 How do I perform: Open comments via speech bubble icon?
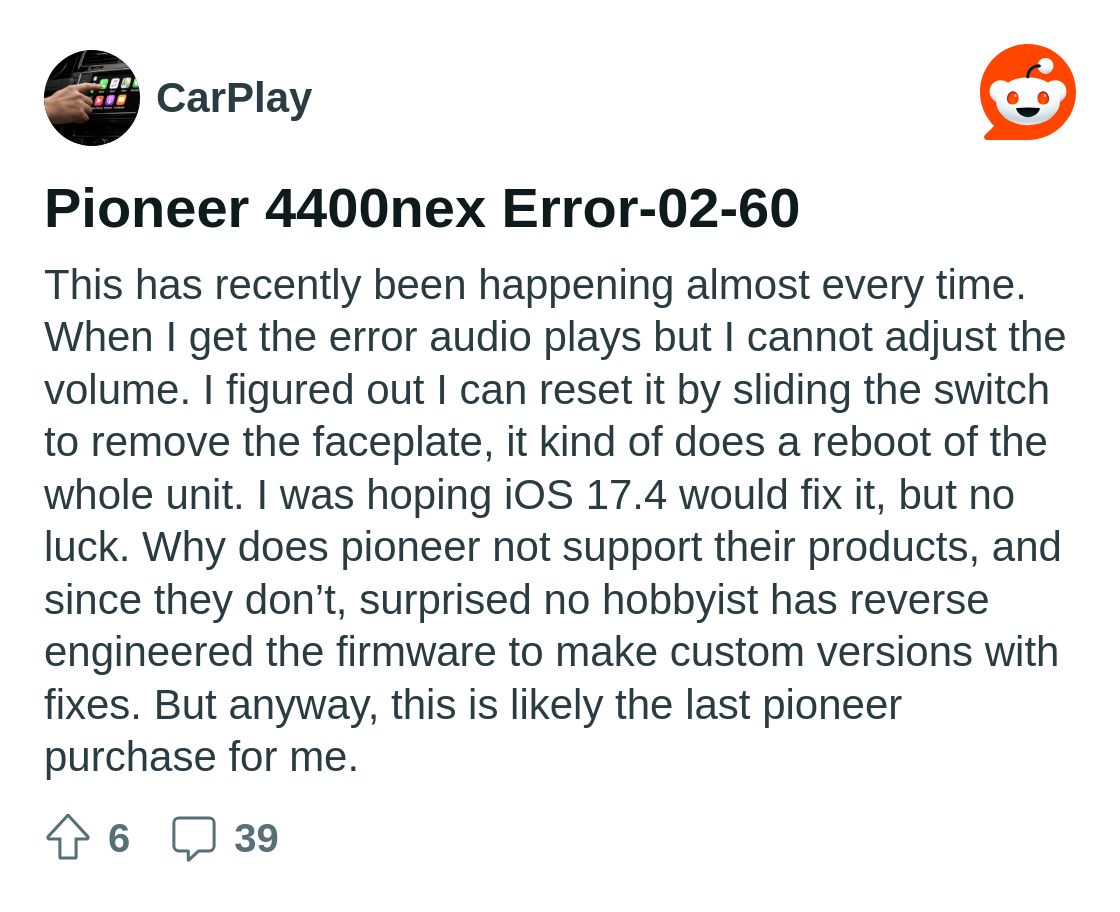[x=193, y=837]
